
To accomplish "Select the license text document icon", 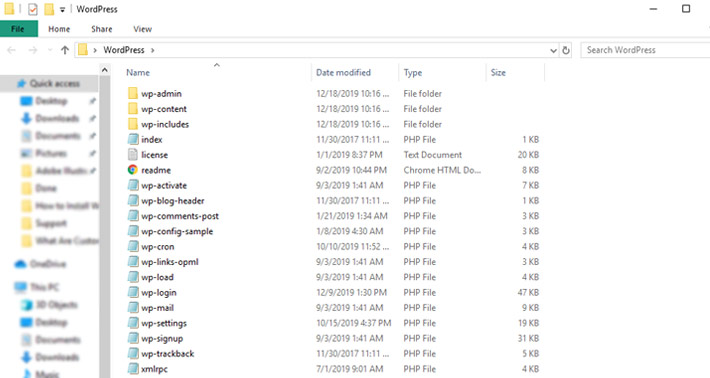I will click(133, 155).
